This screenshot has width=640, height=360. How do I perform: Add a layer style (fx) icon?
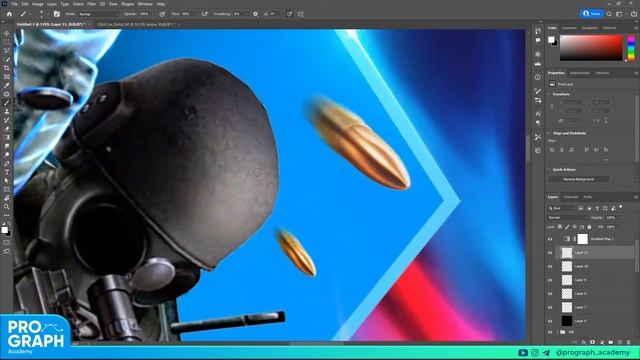[584, 342]
